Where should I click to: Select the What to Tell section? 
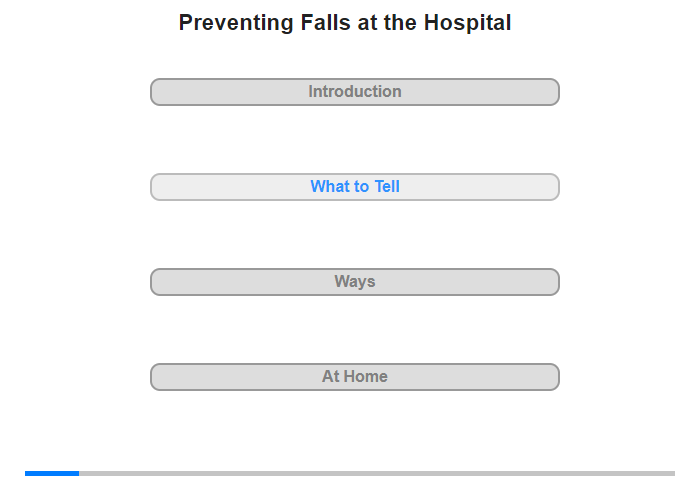[355, 187]
